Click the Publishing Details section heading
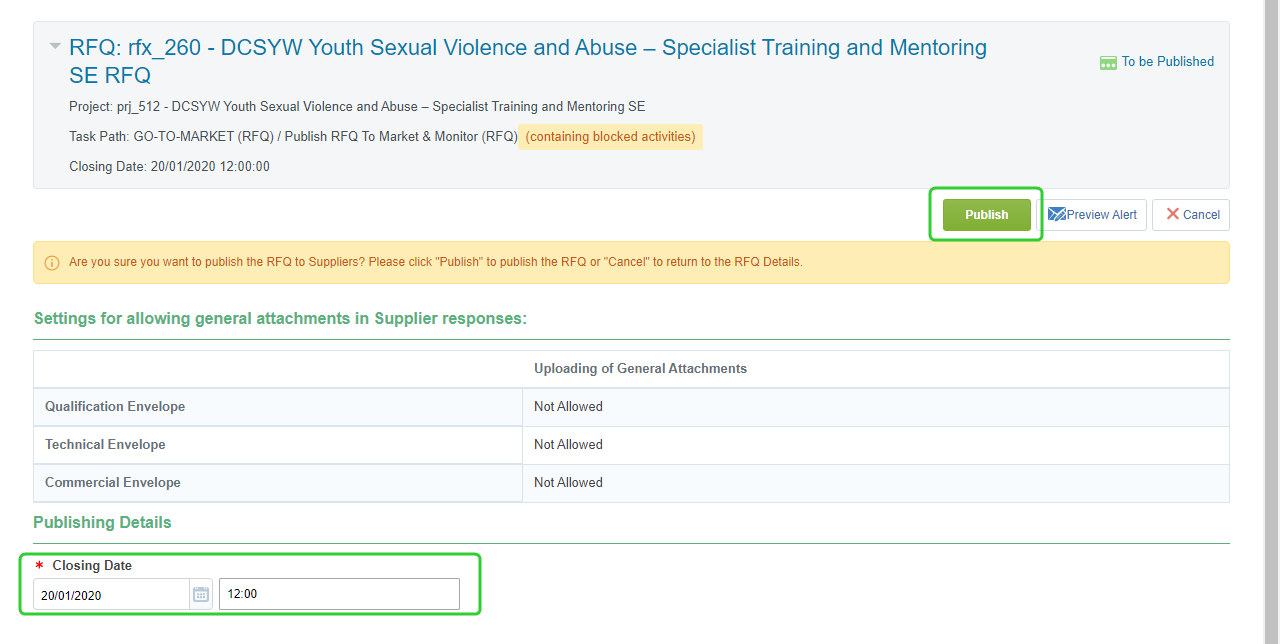Screen dimensions: 1280x644 click(x=102, y=523)
